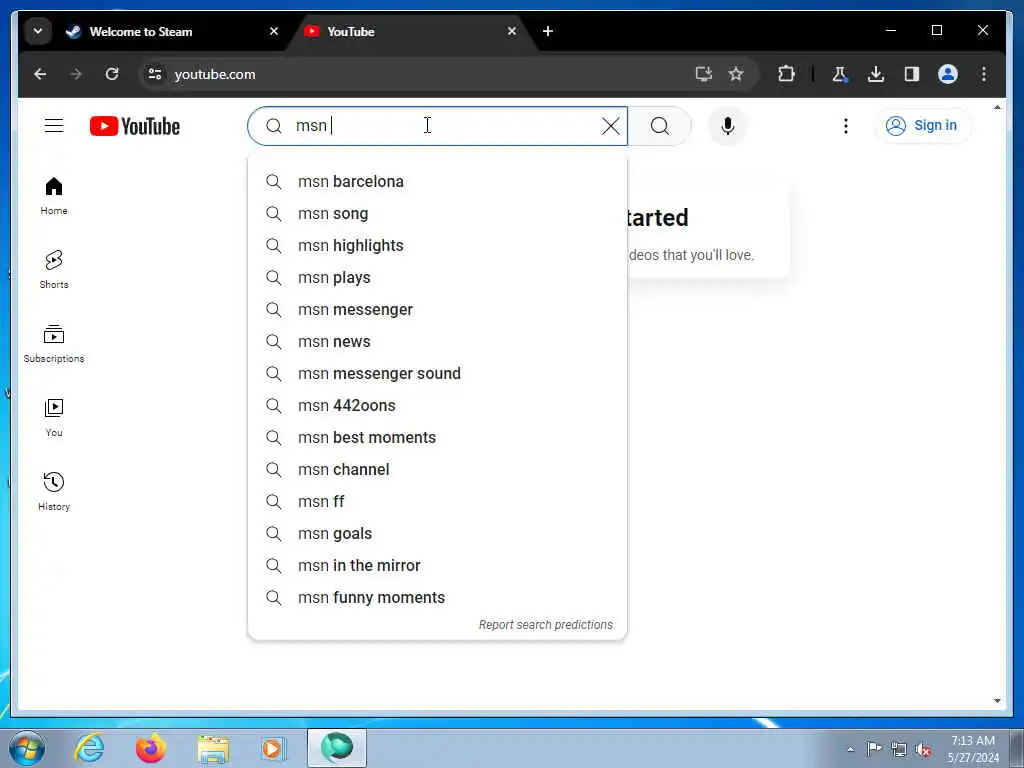Open a new browser tab
Viewport: 1024px width, 768px height.
click(548, 31)
